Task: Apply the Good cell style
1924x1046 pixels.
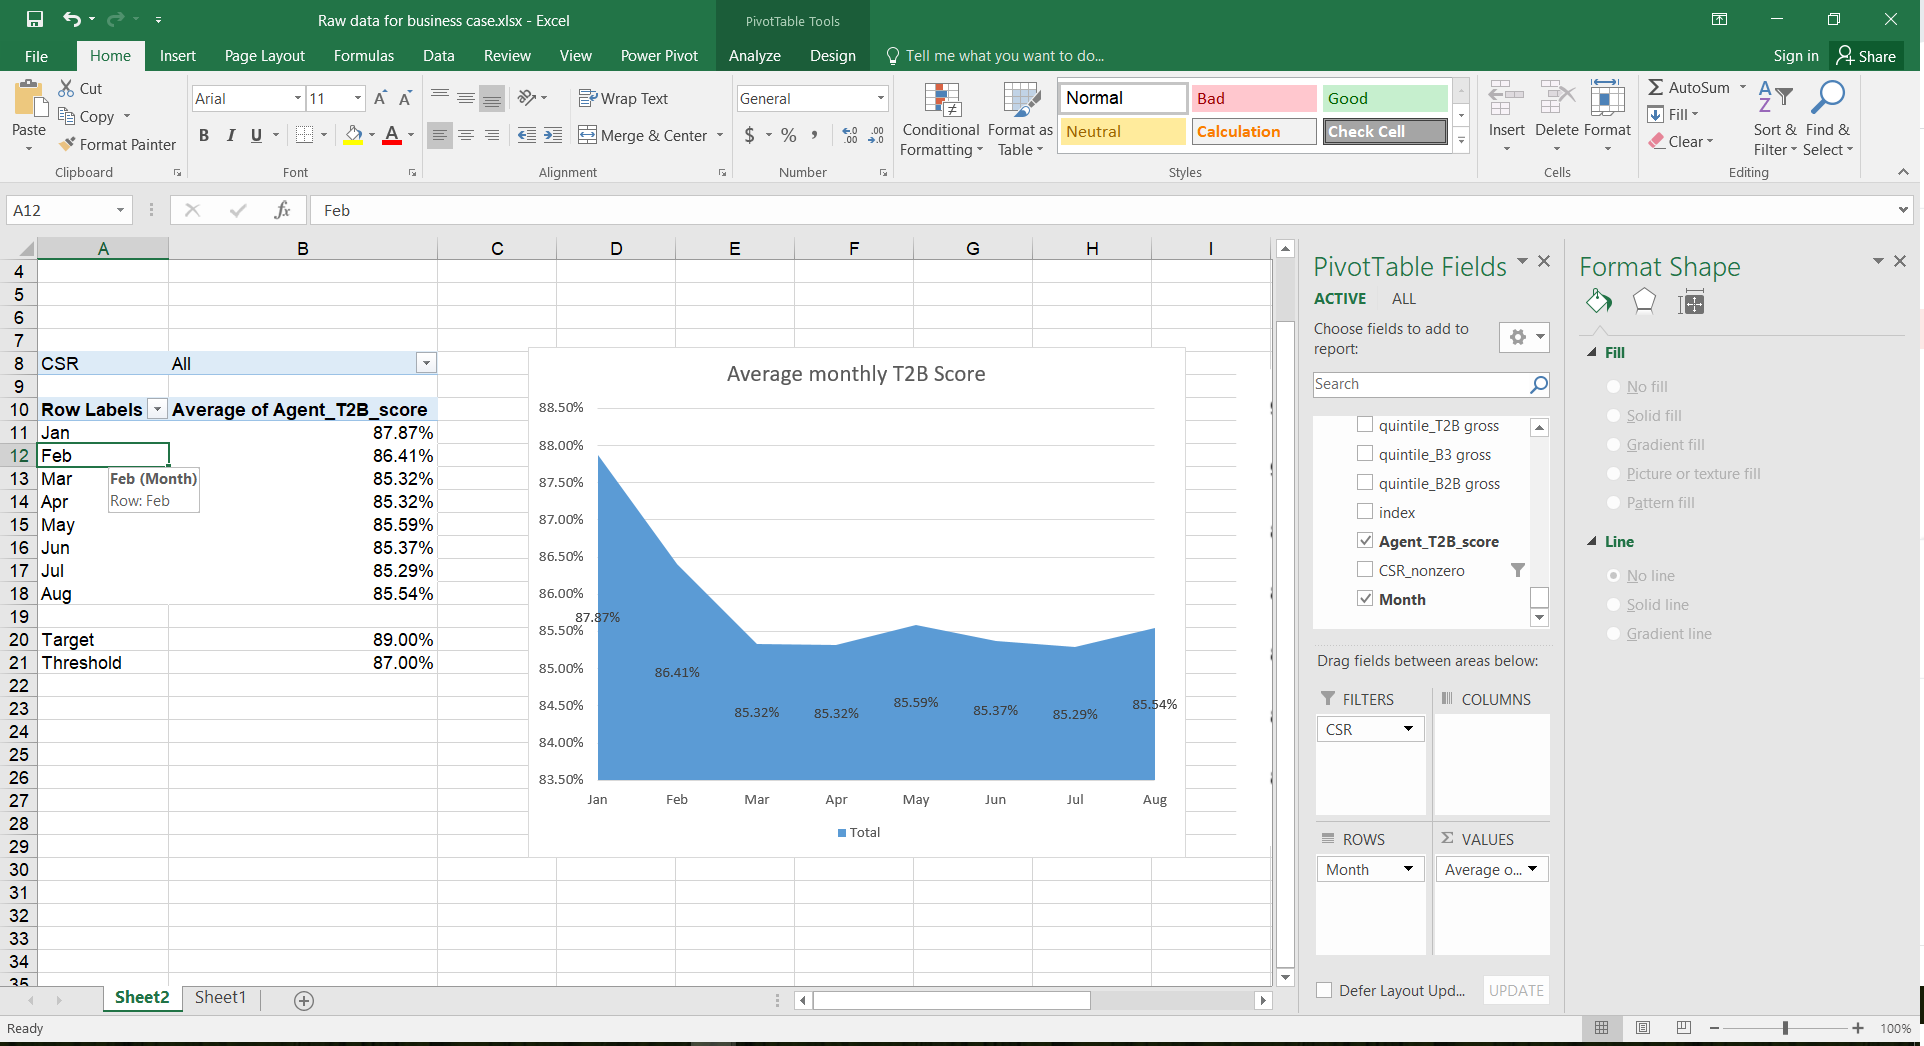Action: point(1384,98)
